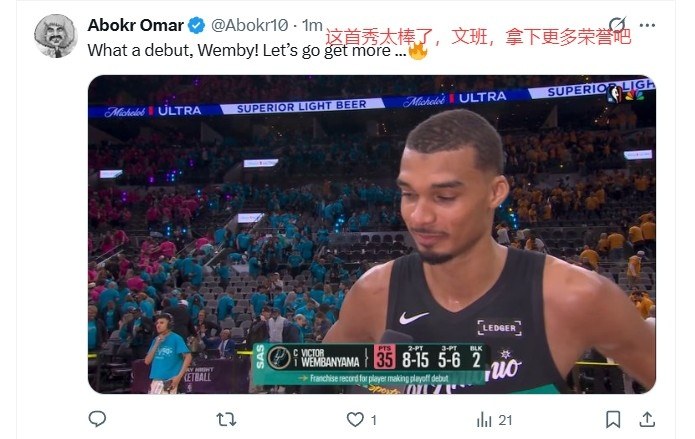Open view analytics bar chart icon
The image size is (695, 439).
point(484,419)
